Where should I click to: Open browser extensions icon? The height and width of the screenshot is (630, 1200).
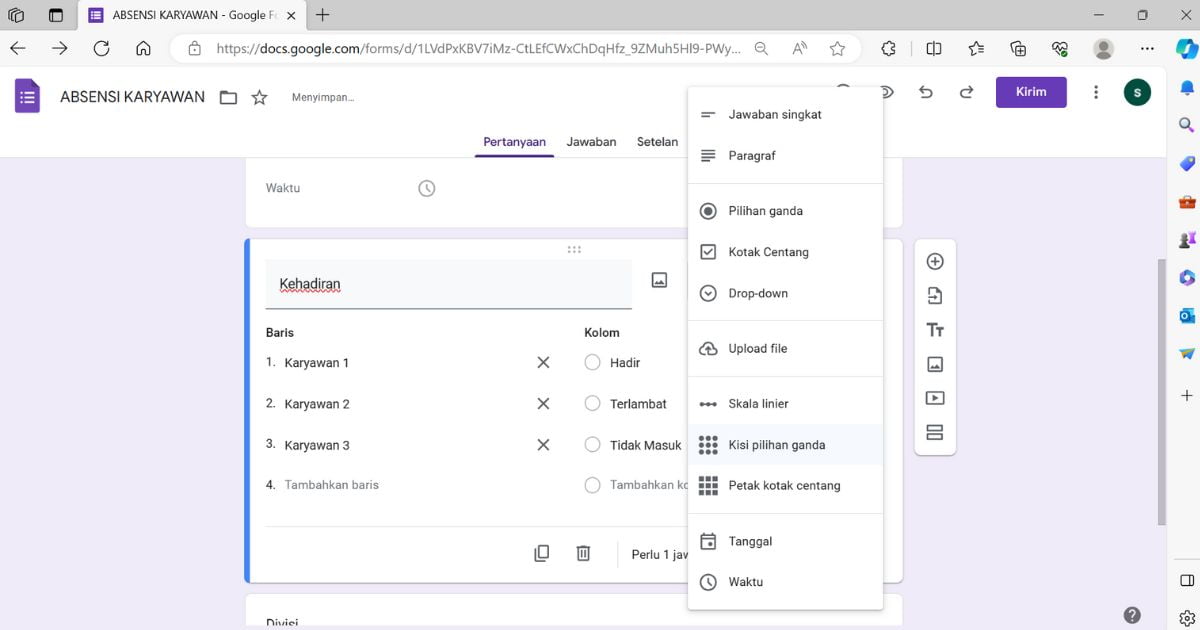[888, 48]
